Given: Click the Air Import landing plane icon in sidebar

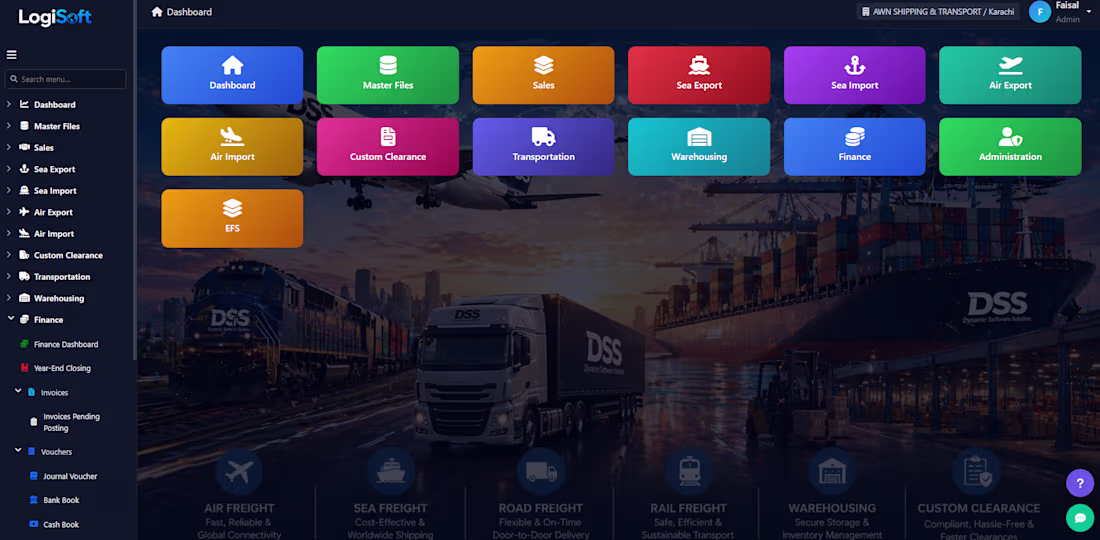Looking at the screenshot, I should pos(25,234).
